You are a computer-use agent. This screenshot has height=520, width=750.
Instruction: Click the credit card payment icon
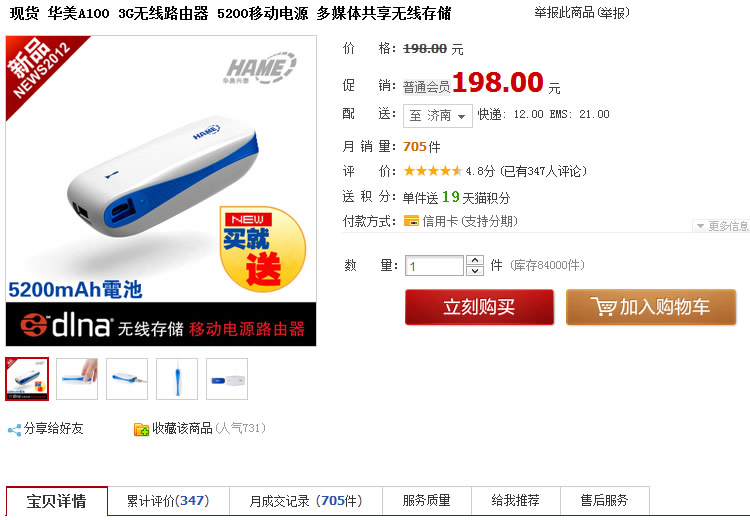pyautogui.click(x=411, y=221)
